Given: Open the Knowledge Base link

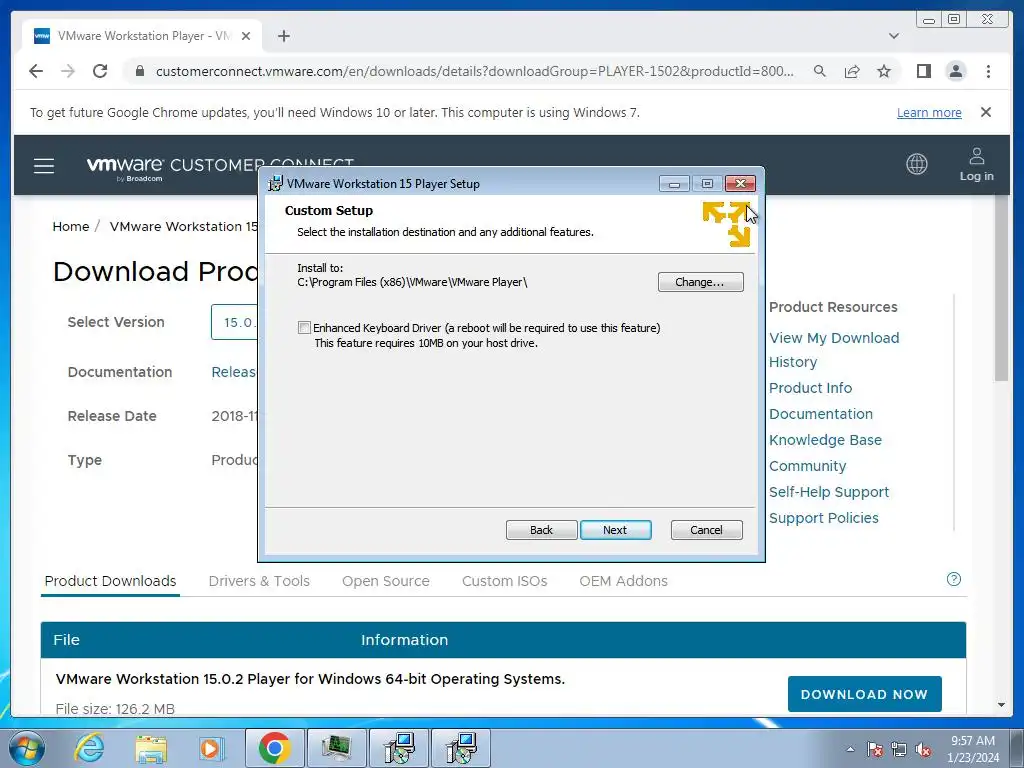Looking at the screenshot, I should (x=825, y=440).
